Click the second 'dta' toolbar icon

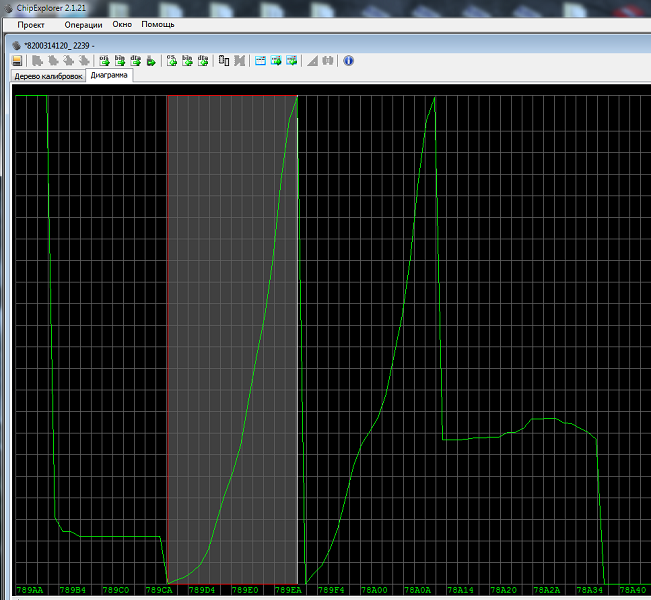tap(202, 60)
